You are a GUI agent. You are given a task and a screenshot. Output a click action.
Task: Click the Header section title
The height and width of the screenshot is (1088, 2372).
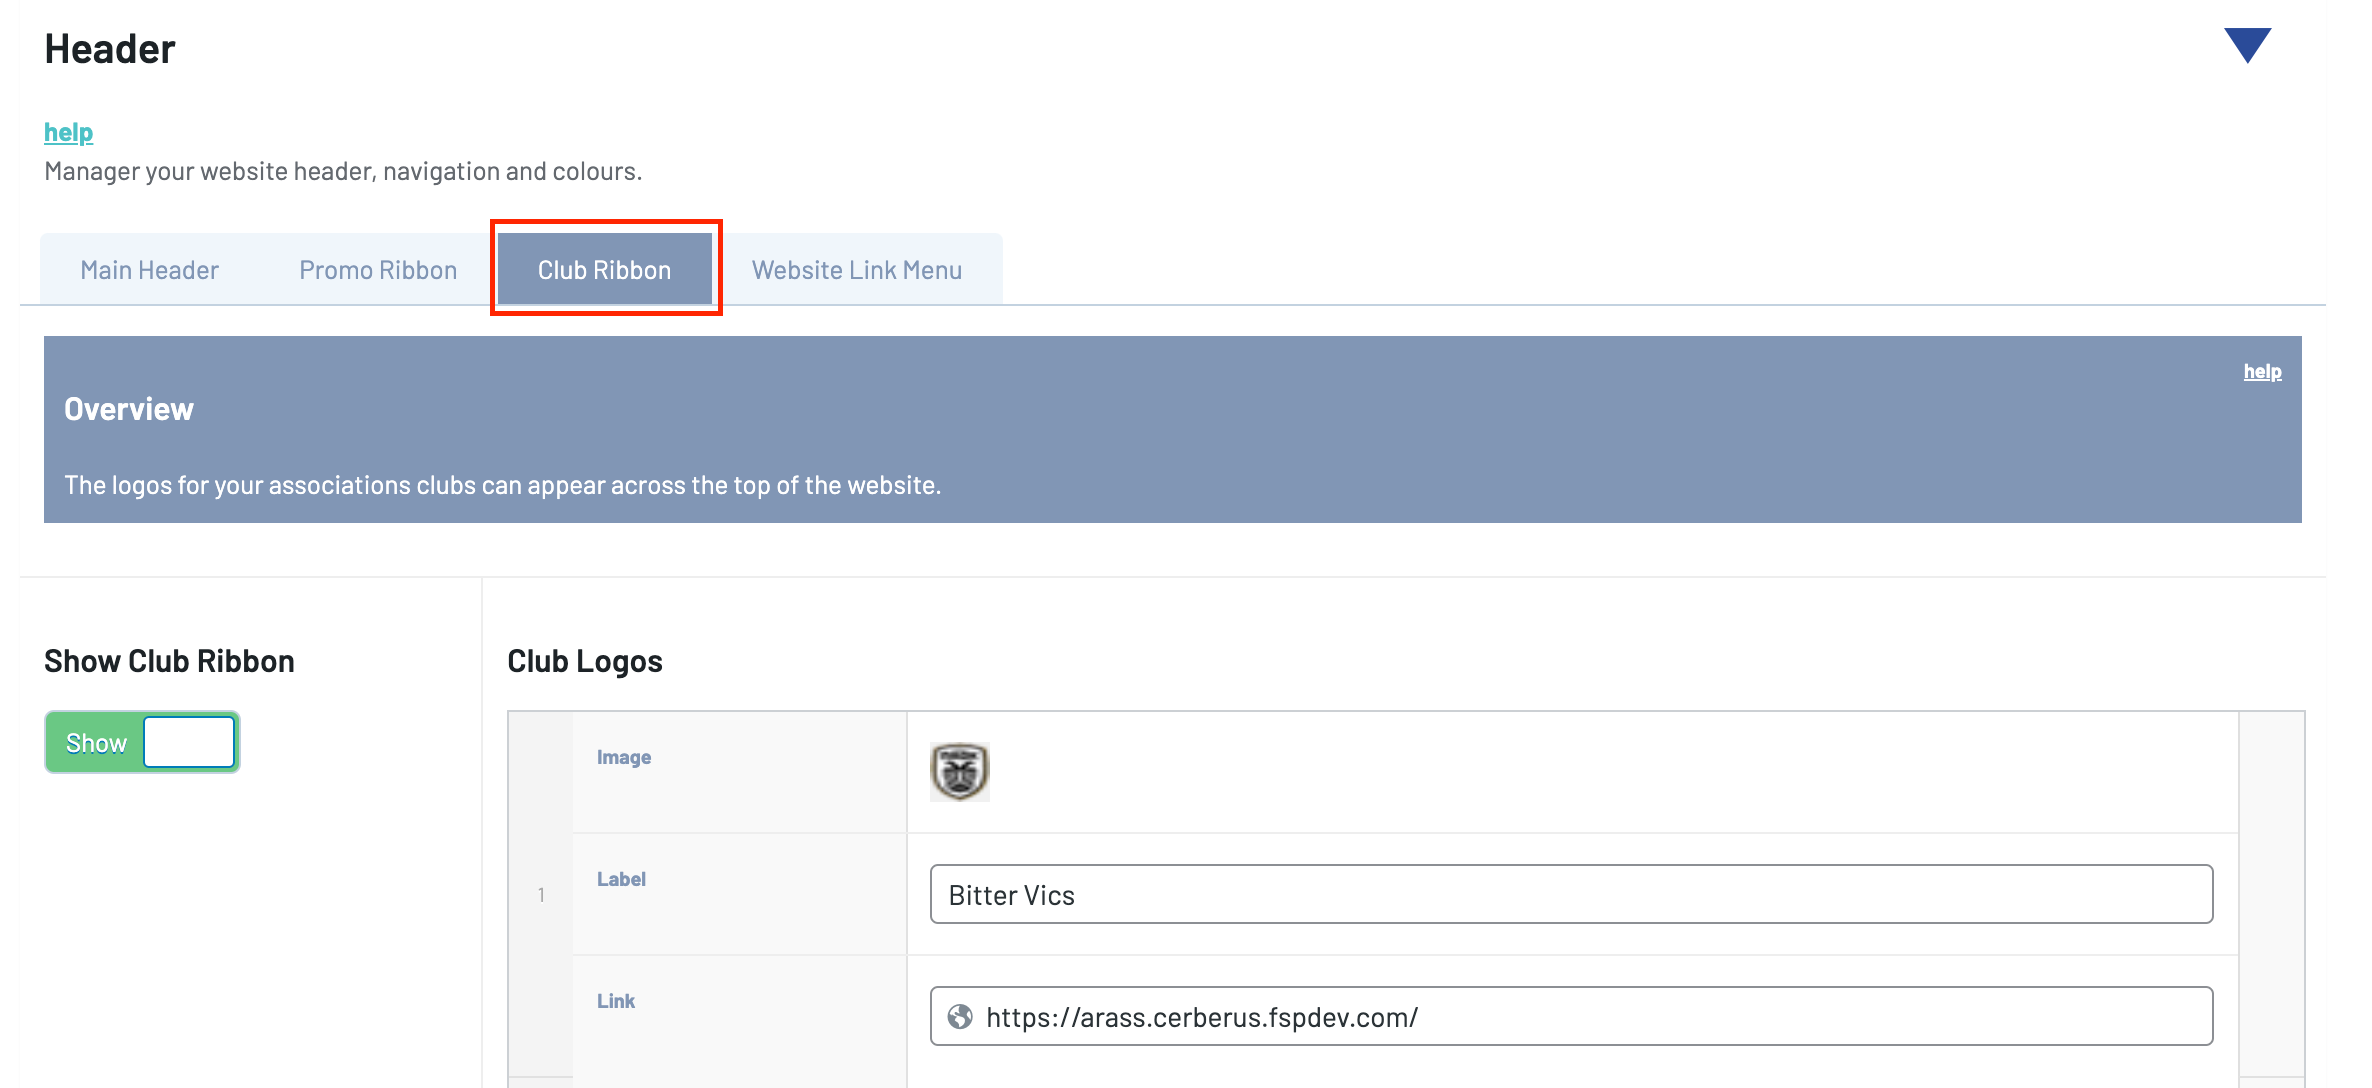110,49
